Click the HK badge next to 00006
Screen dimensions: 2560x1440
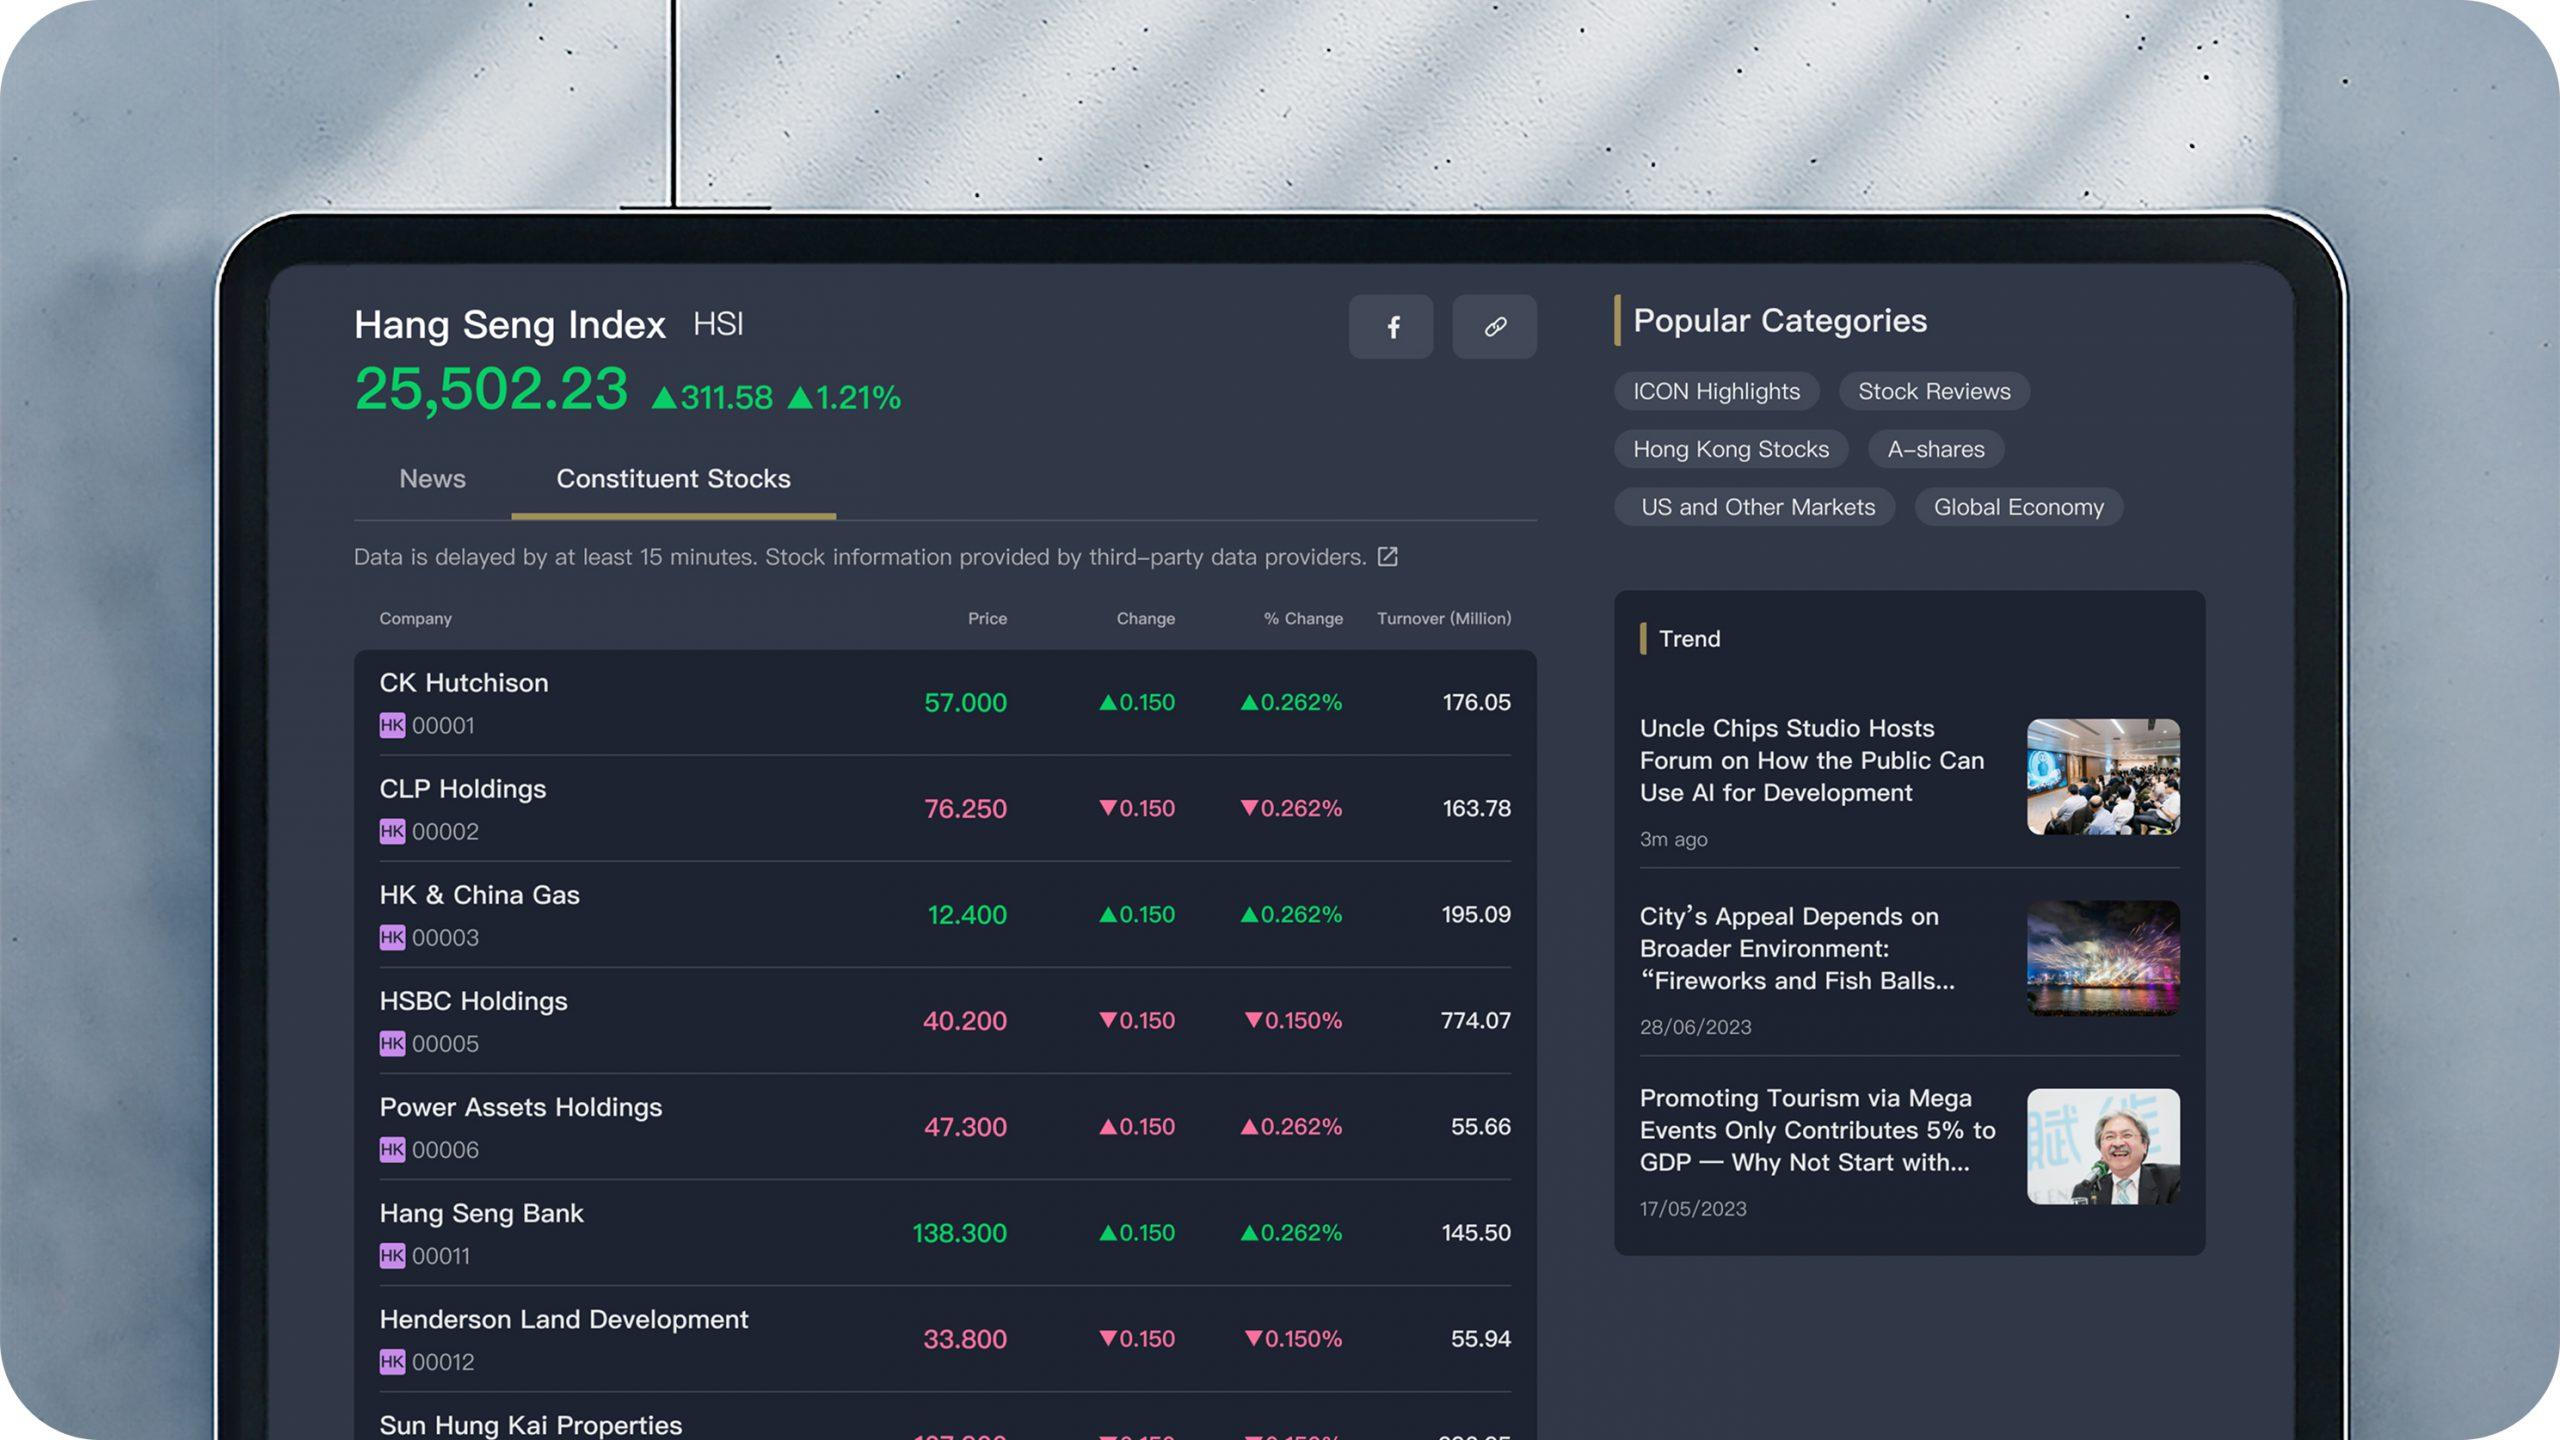pyautogui.click(x=392, y=1149)
